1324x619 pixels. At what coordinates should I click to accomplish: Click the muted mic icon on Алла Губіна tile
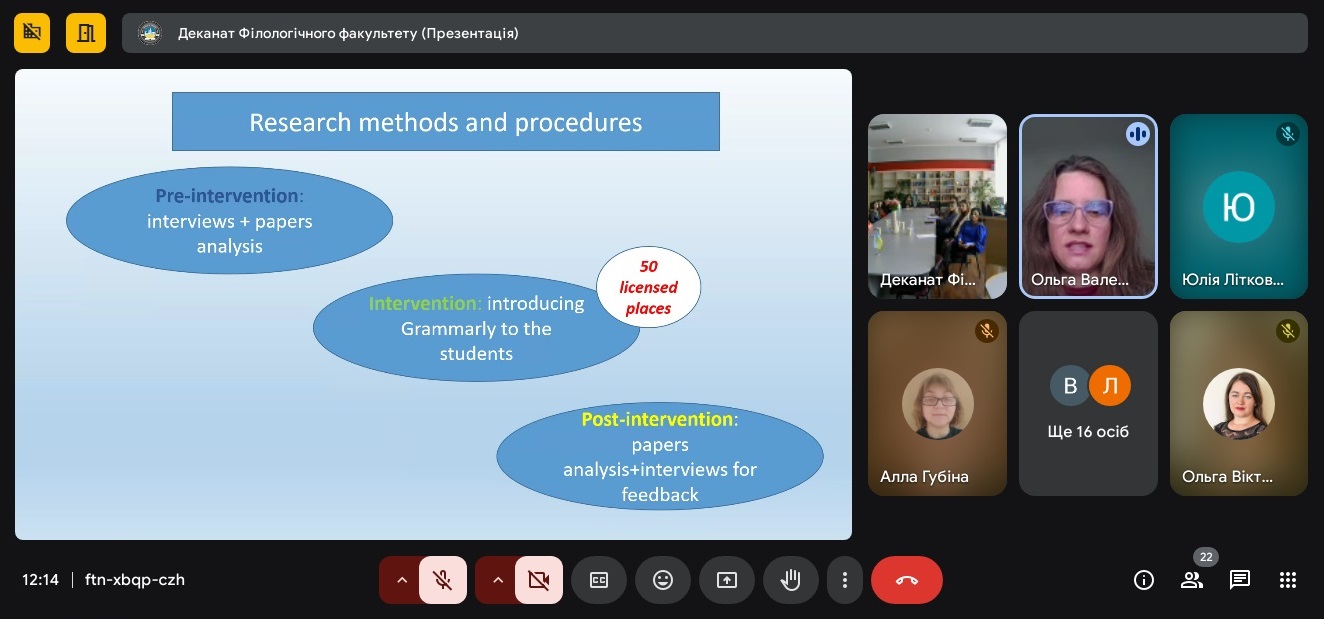coord(987,331)
